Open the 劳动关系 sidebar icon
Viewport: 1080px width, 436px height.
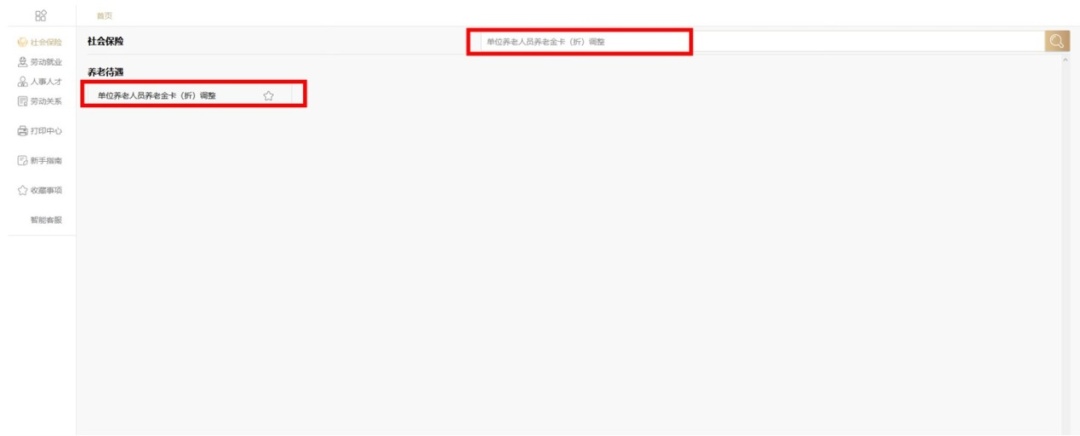[x=22, y=102]
